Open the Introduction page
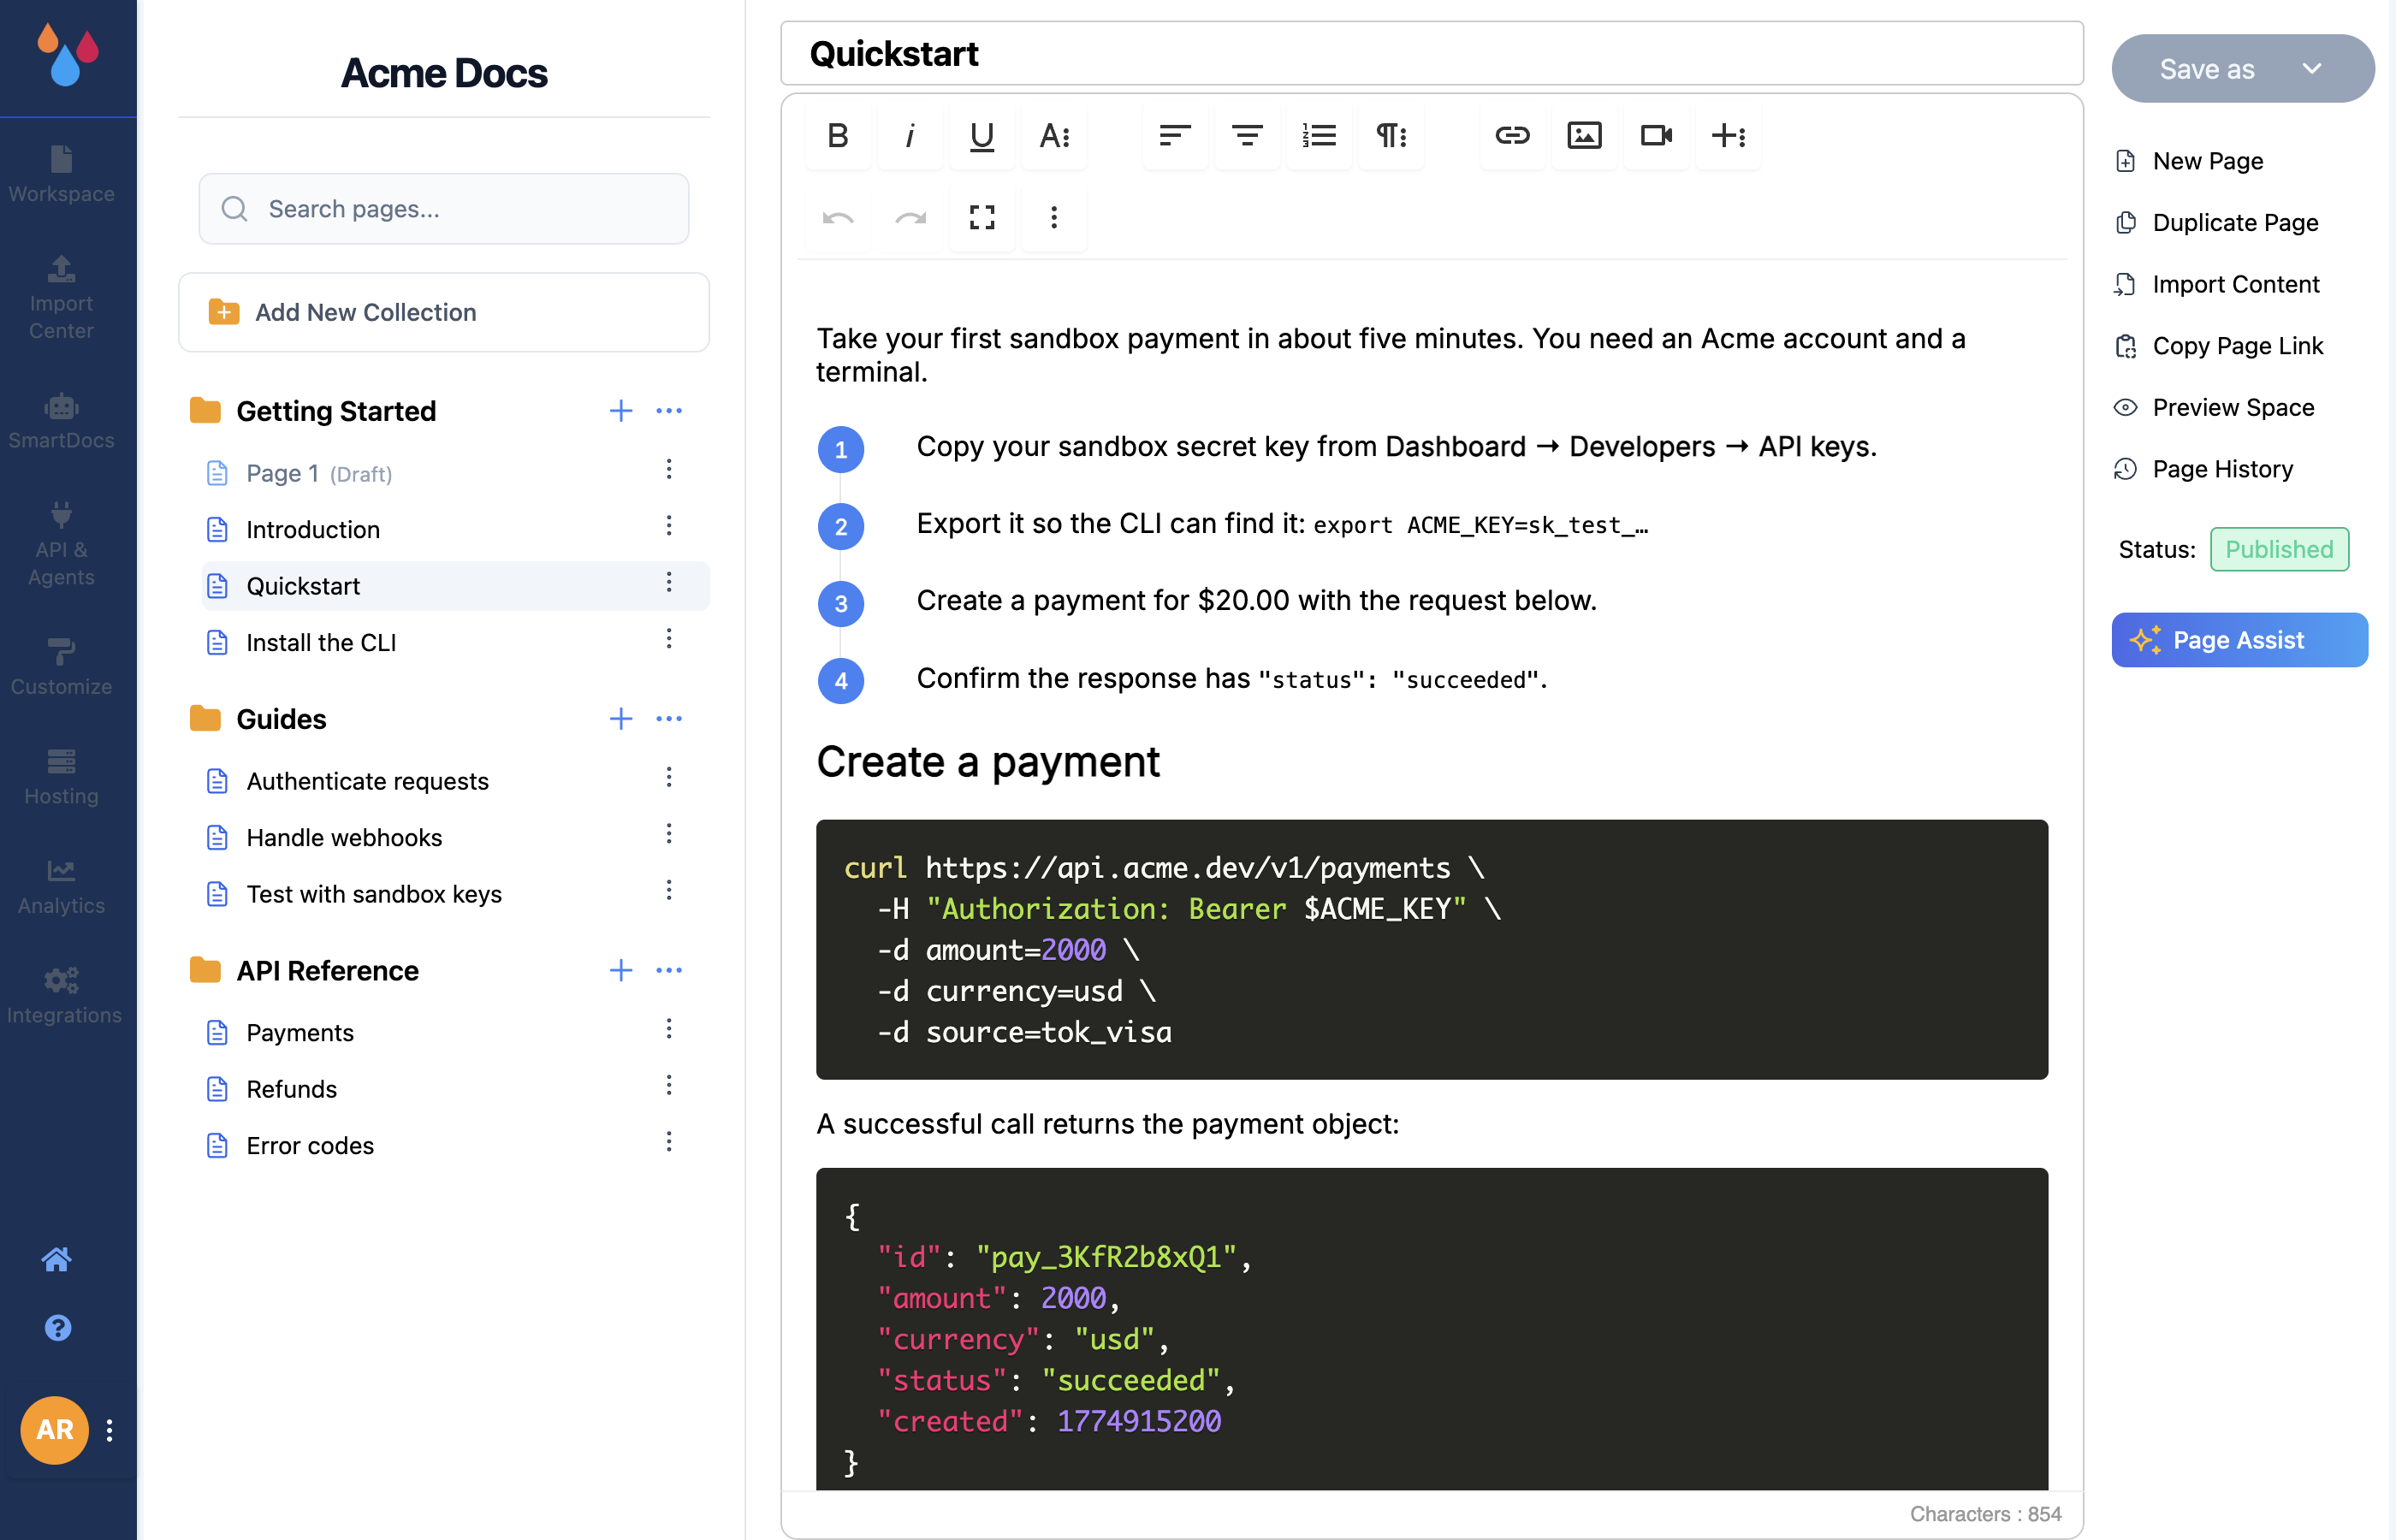The height and width of the screenshot is (1540, 2396). pyautogui.click(x=313, y=529)
